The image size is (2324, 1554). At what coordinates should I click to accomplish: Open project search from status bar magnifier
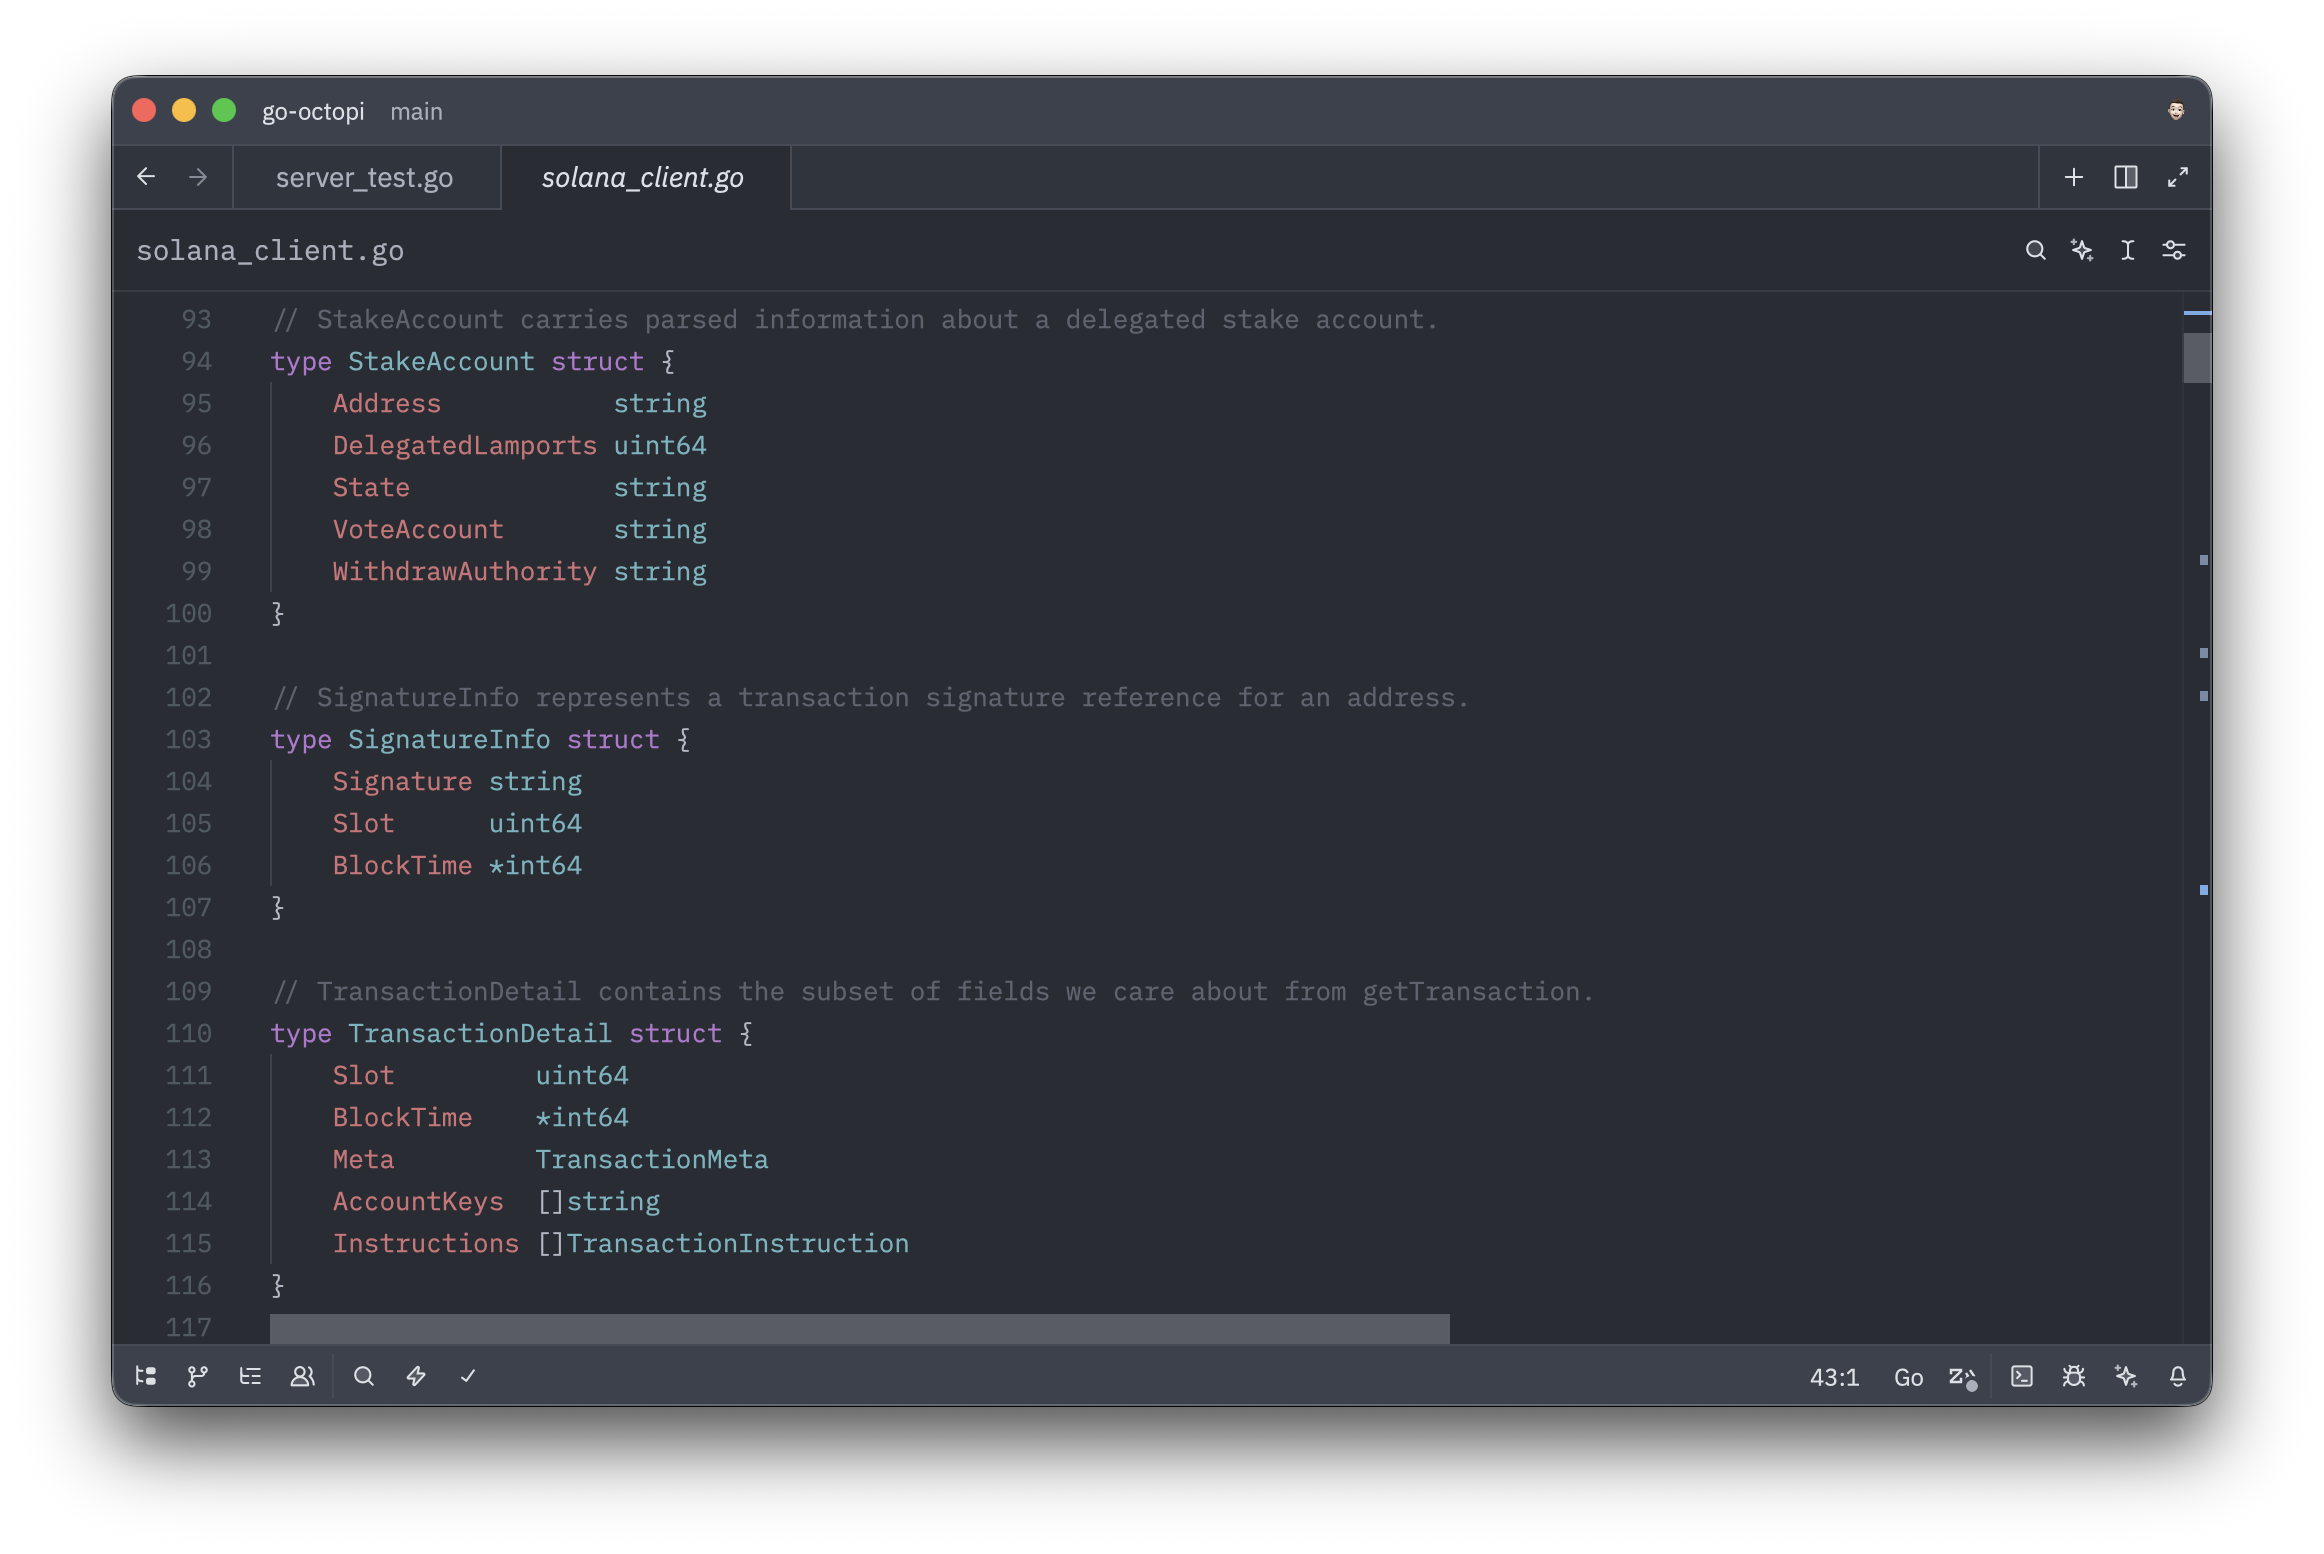pos(364,1376)
